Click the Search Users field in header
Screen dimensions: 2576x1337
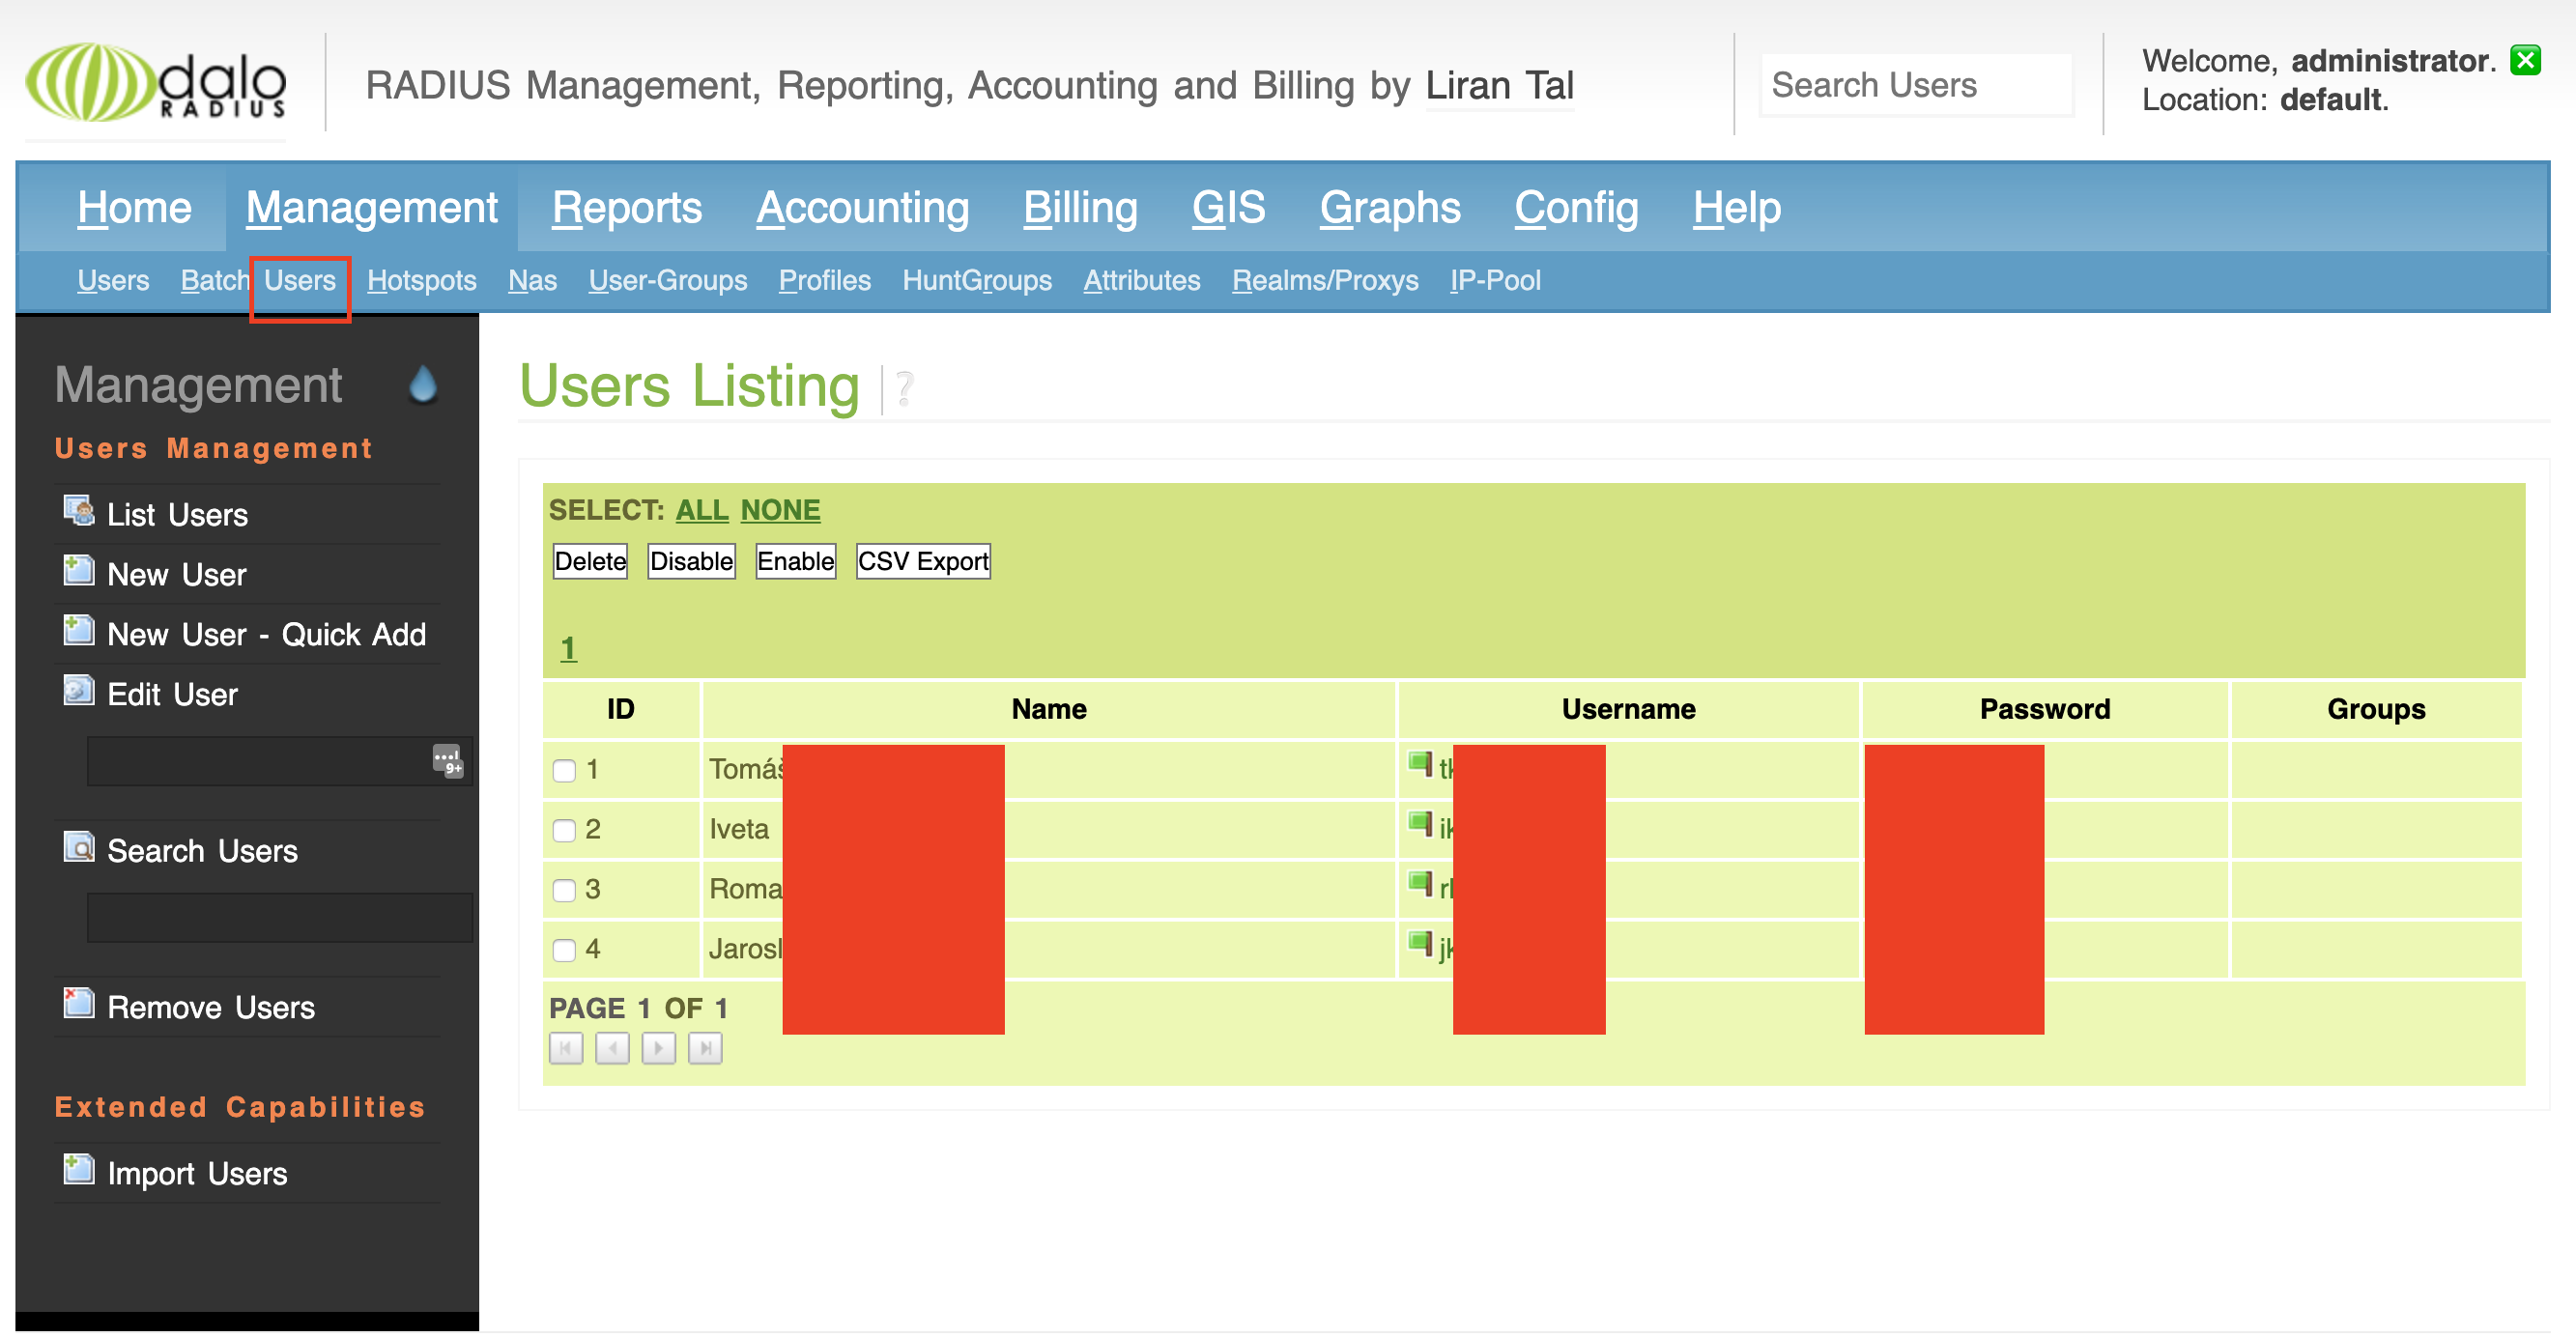1914,85
